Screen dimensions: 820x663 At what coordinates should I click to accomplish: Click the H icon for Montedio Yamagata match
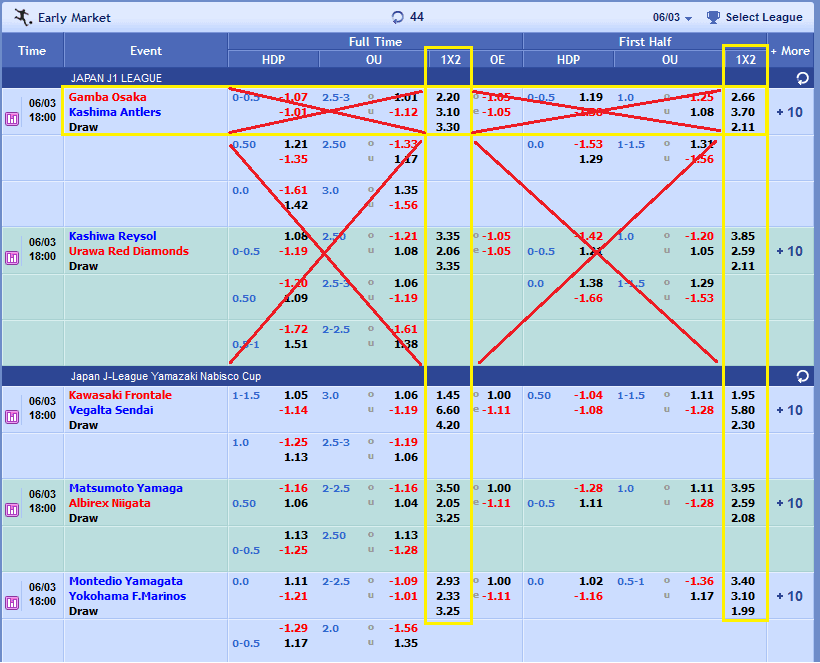pyautogui.click(x=13, y=603)
